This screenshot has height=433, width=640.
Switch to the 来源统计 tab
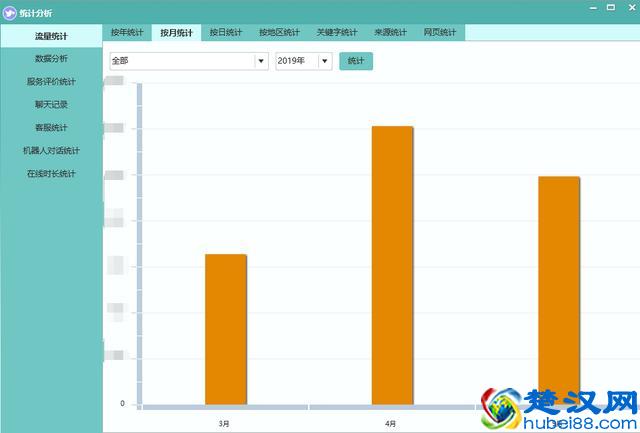[x=390, y=33]
